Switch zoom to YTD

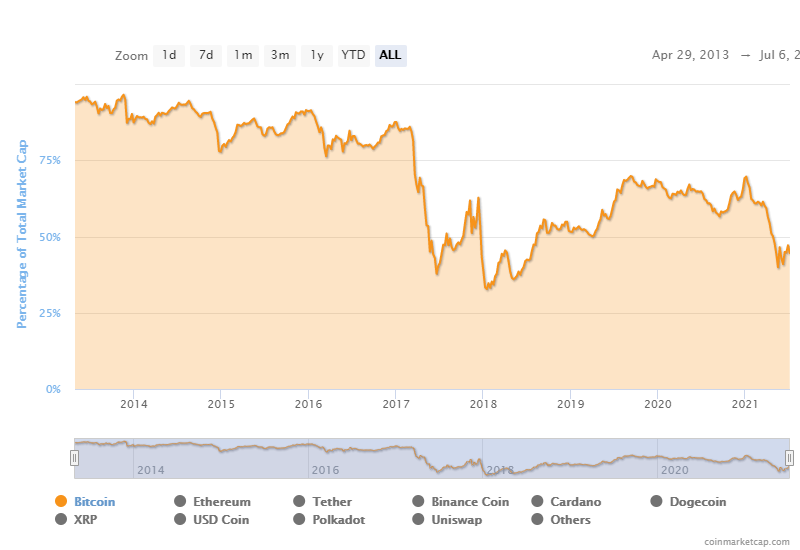353,55
